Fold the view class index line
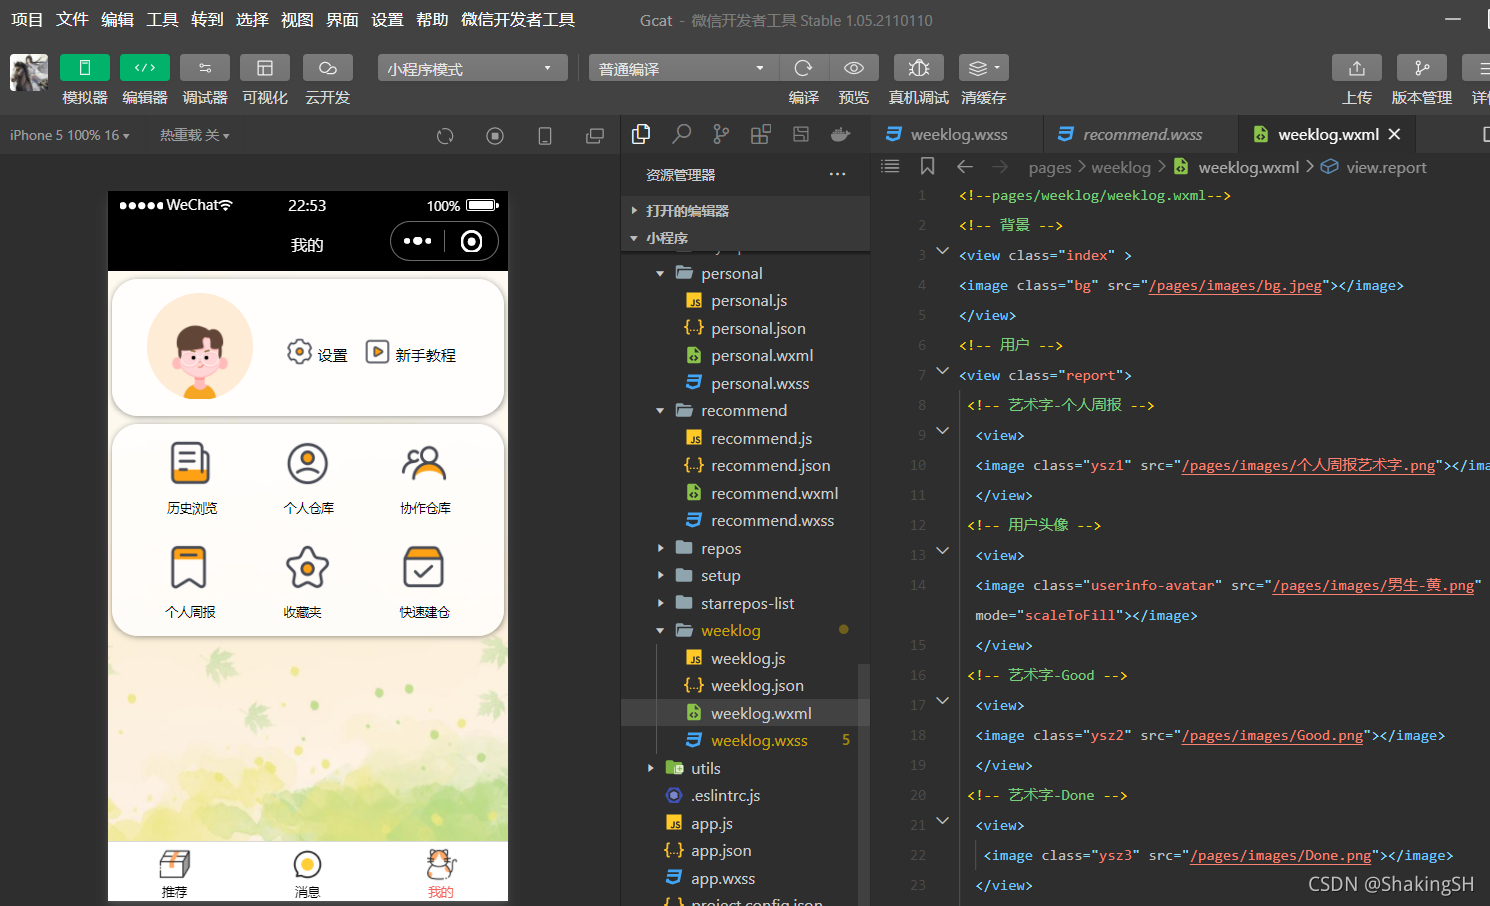The width and height of the screenshot is (1490, 906). 942,252
